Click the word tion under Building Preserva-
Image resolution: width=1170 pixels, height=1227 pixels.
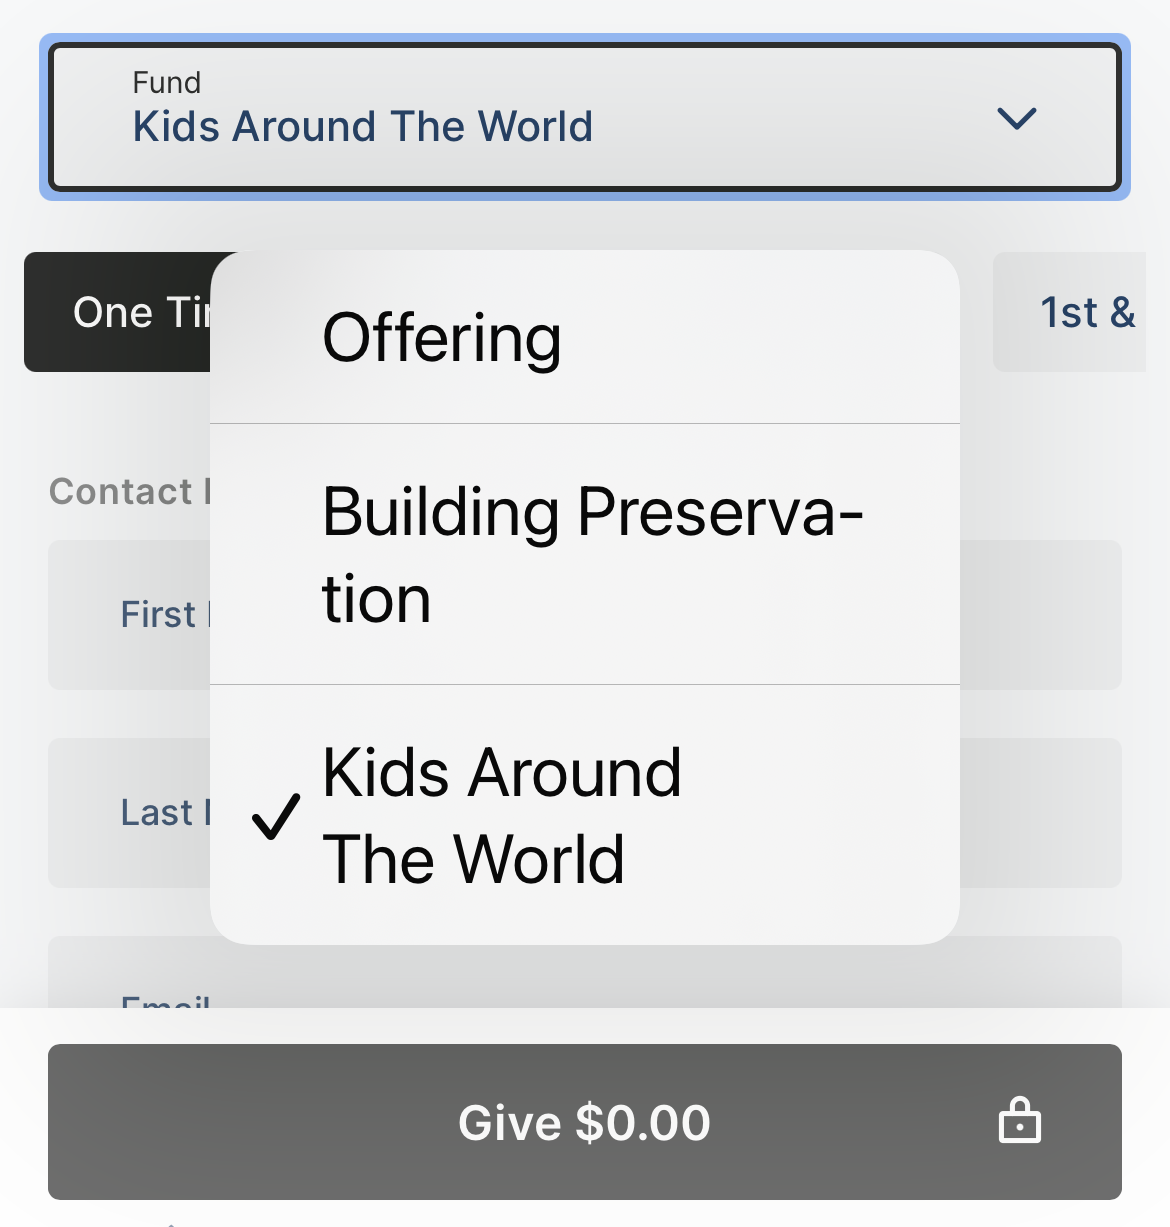coord(376,600)
